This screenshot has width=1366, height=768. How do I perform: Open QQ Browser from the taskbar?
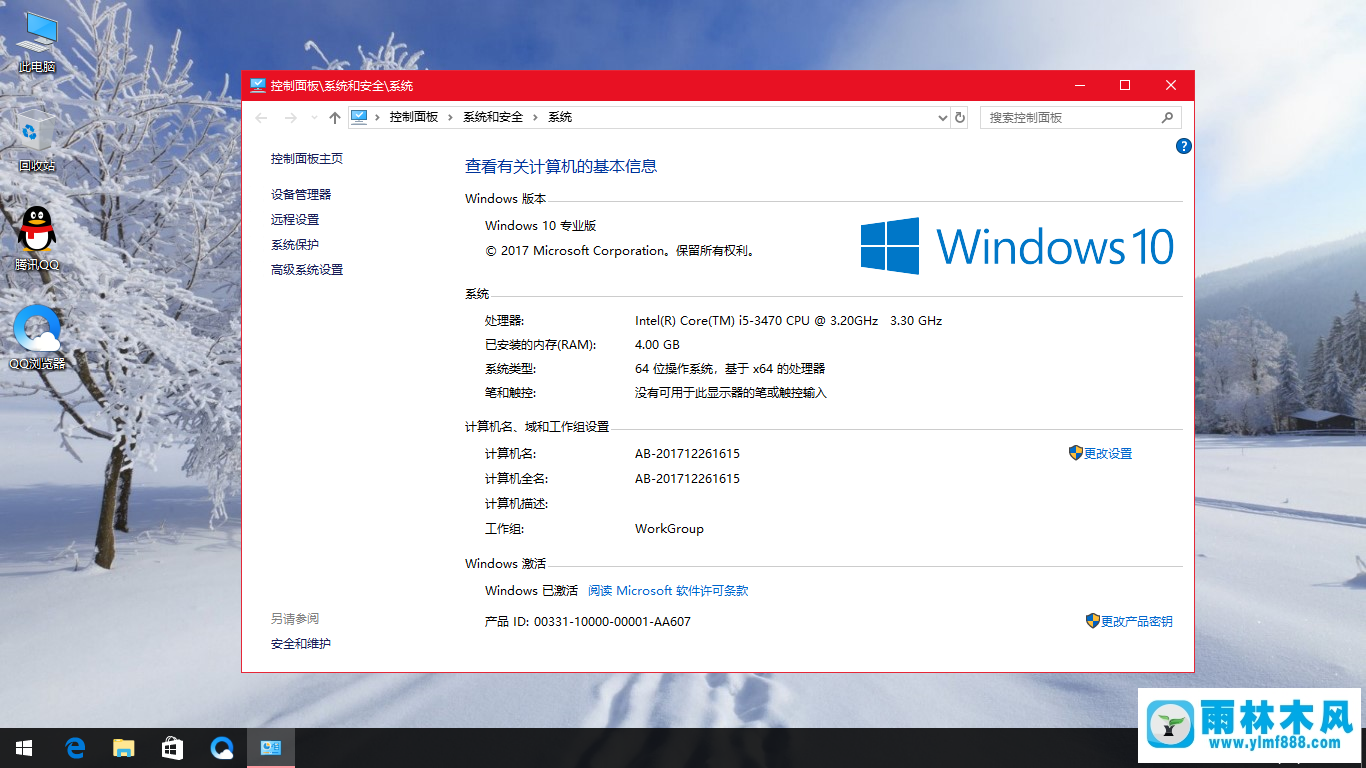click(221, 747)
